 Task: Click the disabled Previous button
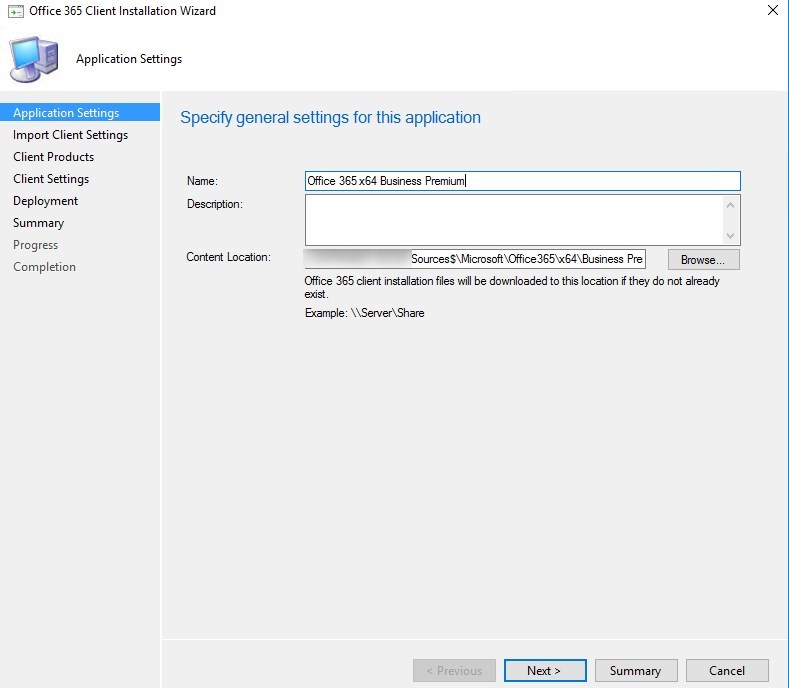click(x=454, y=670)
